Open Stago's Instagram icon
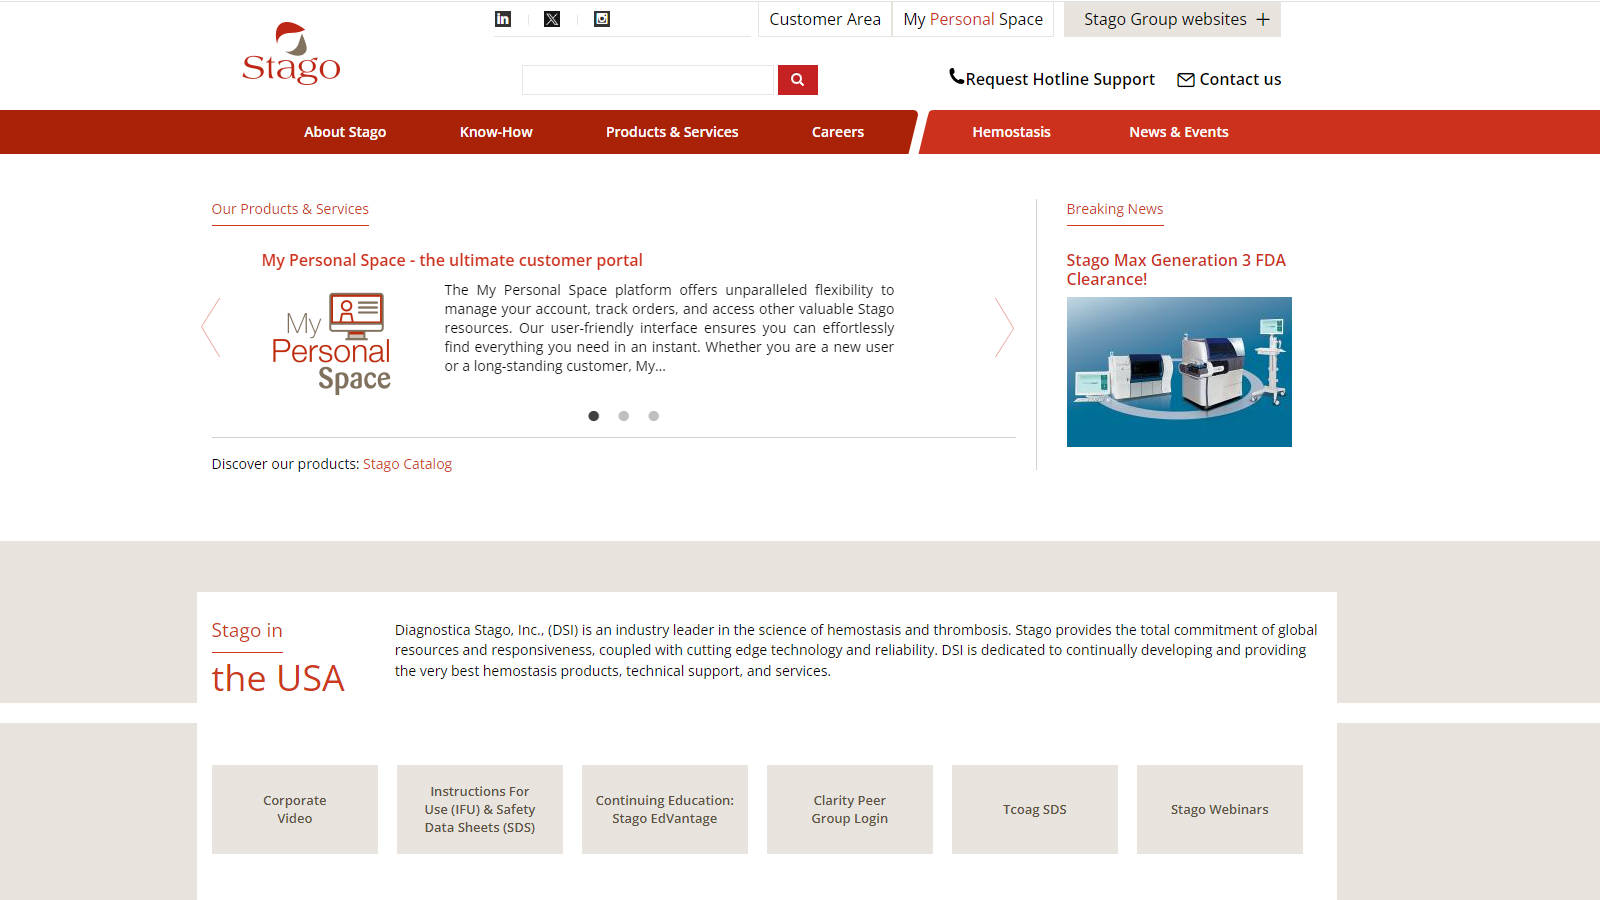 602,19
